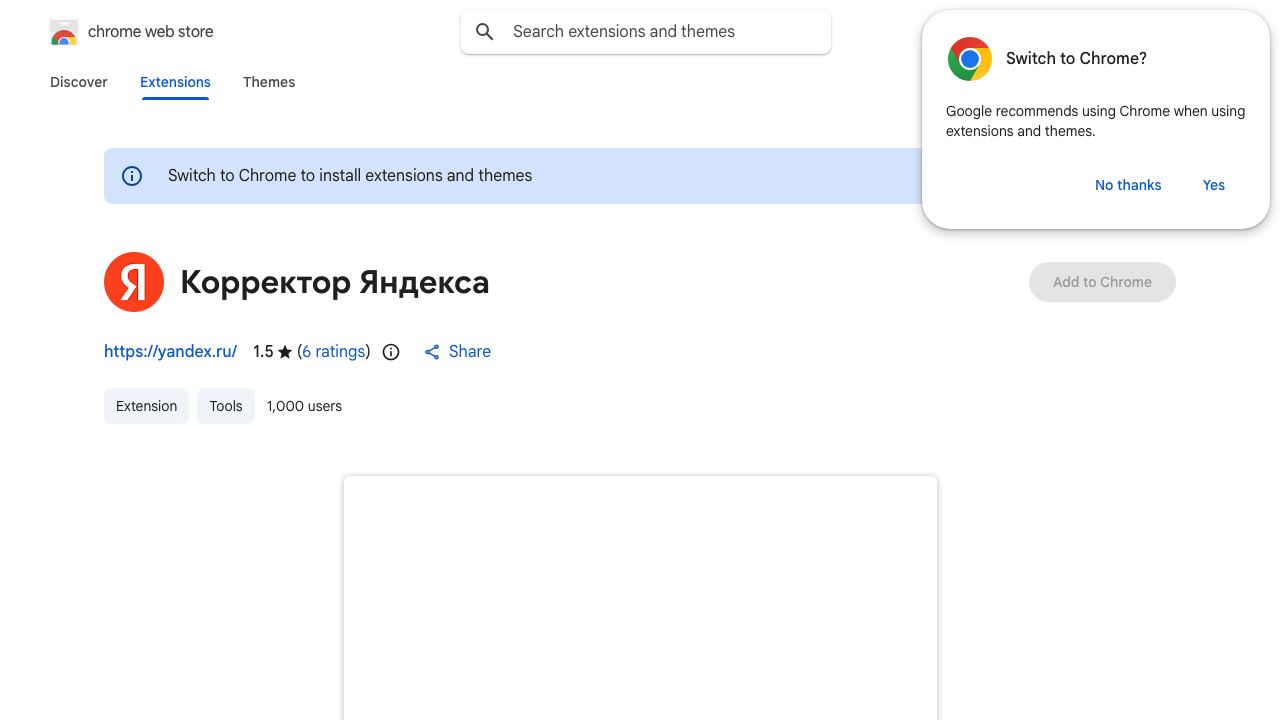Click the Chrome Web Store logo icon
Image resolution: width=1280 pixels, height=720 pixels.
[x=64, y=32]
